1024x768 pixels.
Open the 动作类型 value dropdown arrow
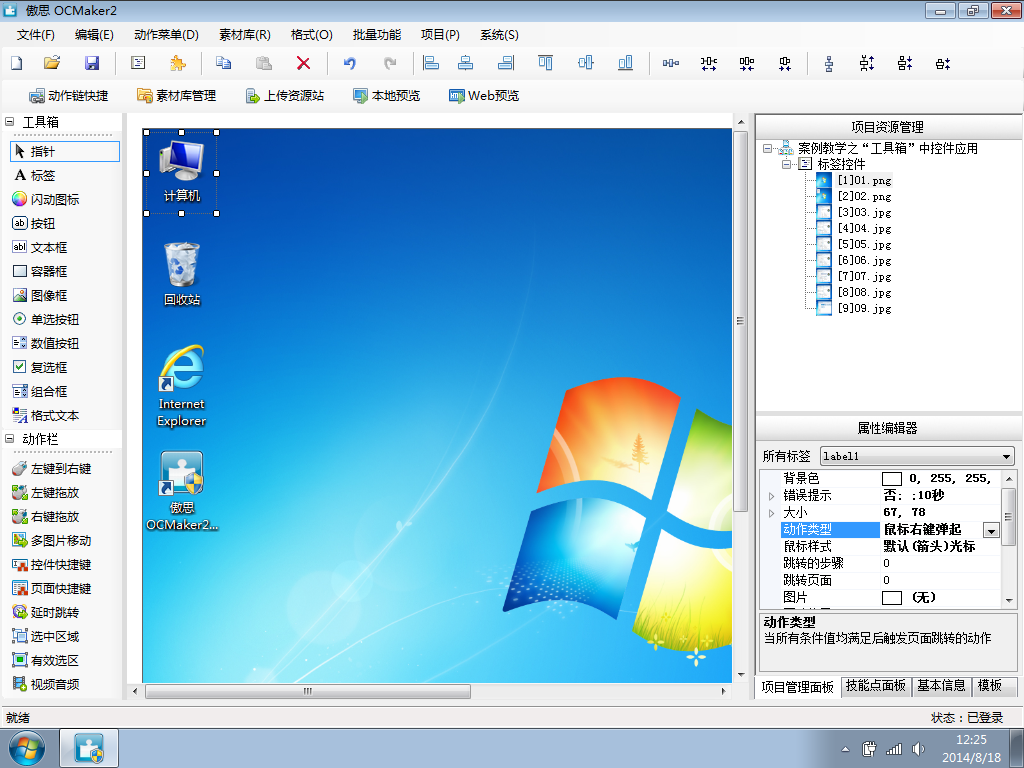991,530
